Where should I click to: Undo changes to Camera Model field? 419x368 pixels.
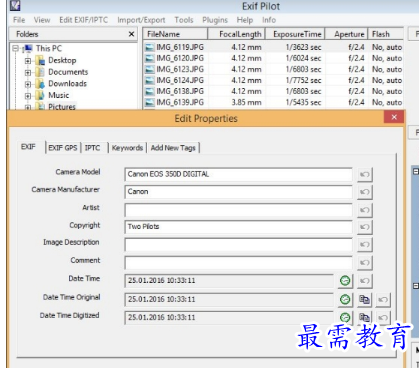[x=365, y=174]
